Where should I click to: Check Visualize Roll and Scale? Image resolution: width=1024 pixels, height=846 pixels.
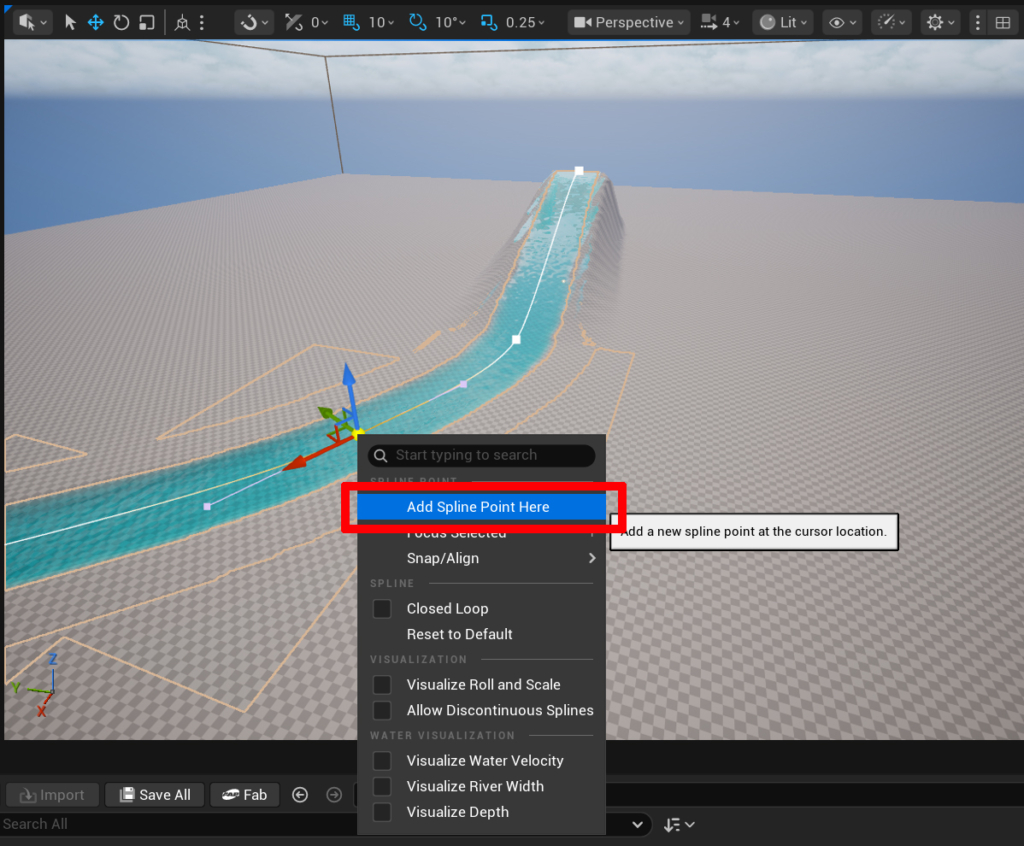(382, 685)
